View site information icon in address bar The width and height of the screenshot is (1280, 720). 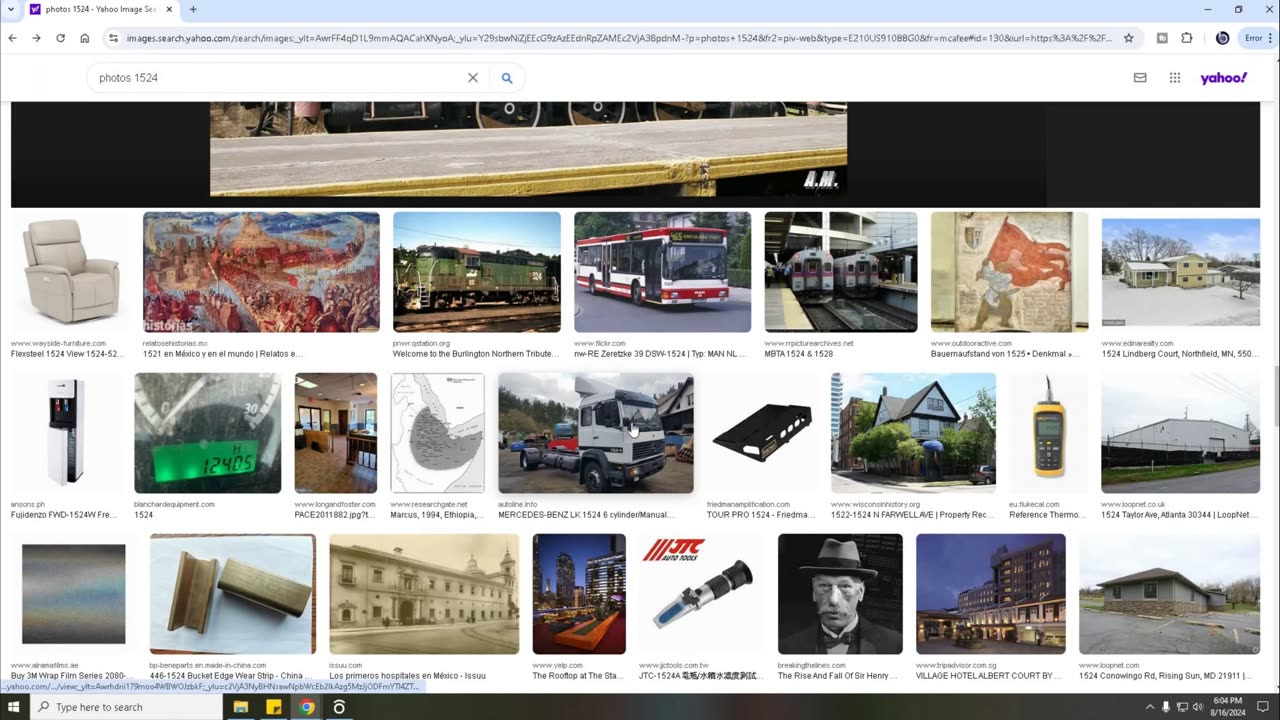tap(114, 38)
